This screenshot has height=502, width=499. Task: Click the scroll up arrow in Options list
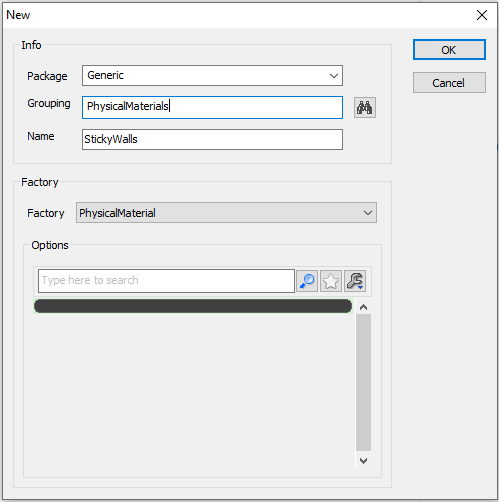point(363,307)
